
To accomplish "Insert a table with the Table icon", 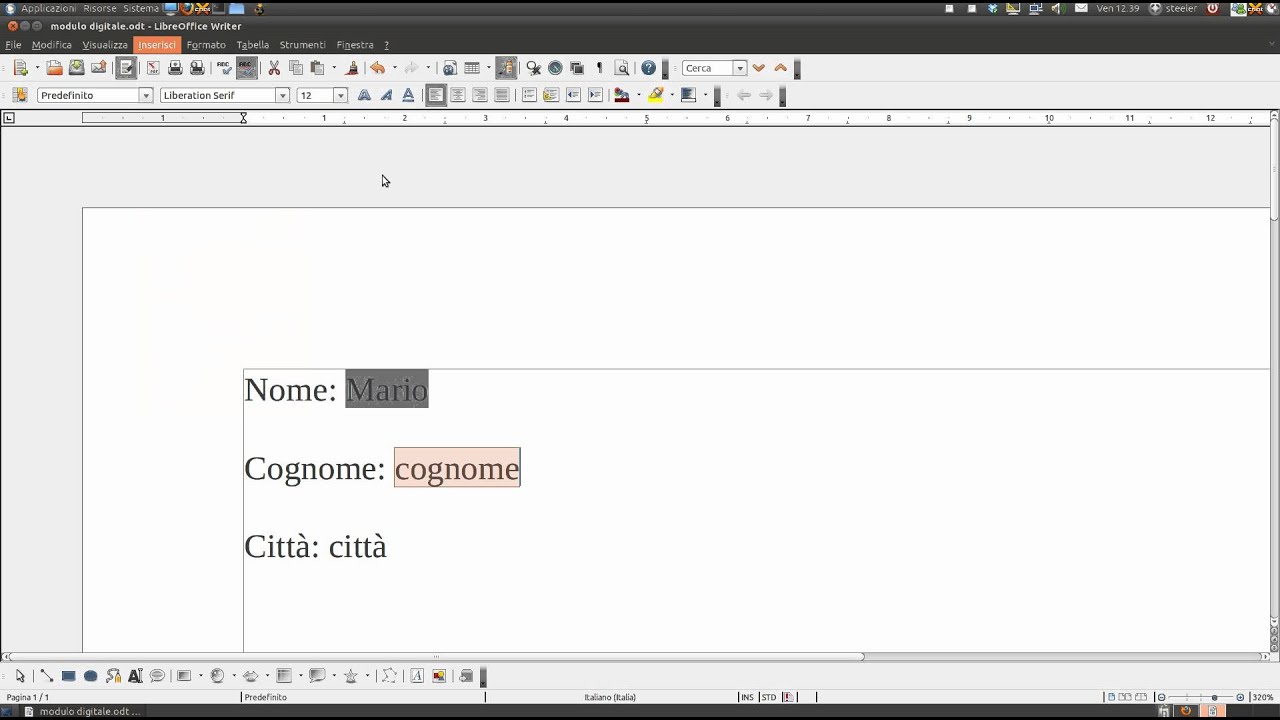I will point(472,68).
